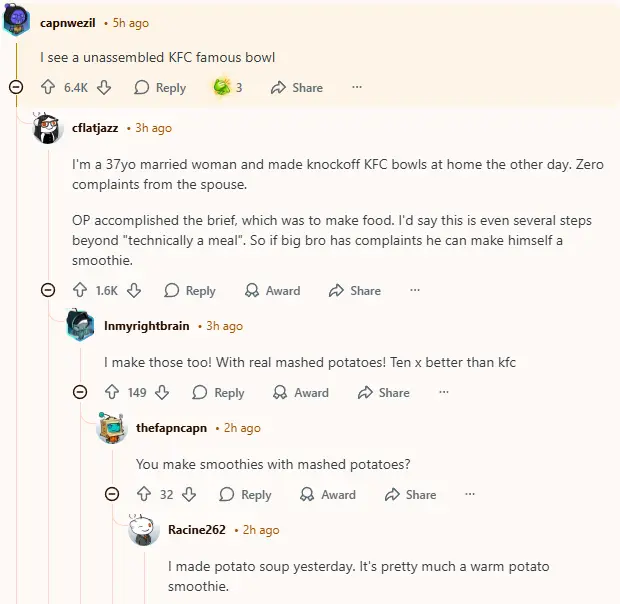620x604 pixels.
Task: Award cflatjazz's comment
Action: click(x=273, y=291)
